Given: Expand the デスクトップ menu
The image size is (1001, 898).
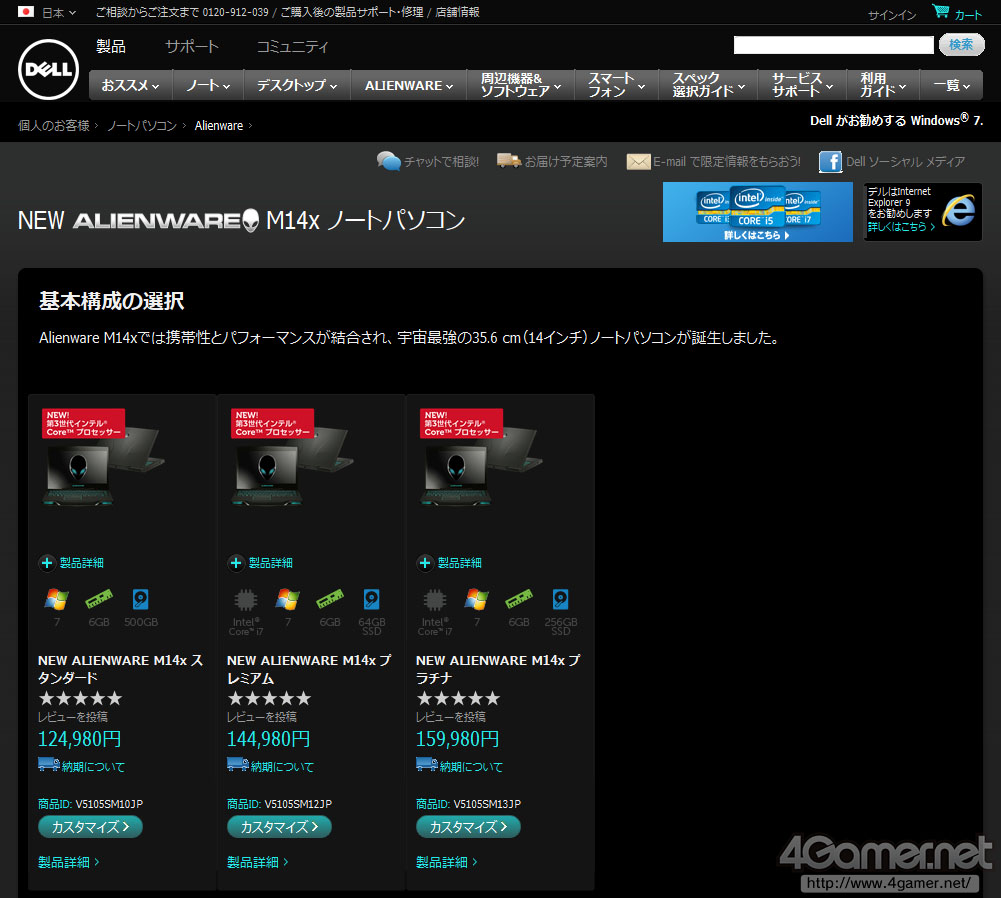Looking at the screenshot, I should point(297,85).
